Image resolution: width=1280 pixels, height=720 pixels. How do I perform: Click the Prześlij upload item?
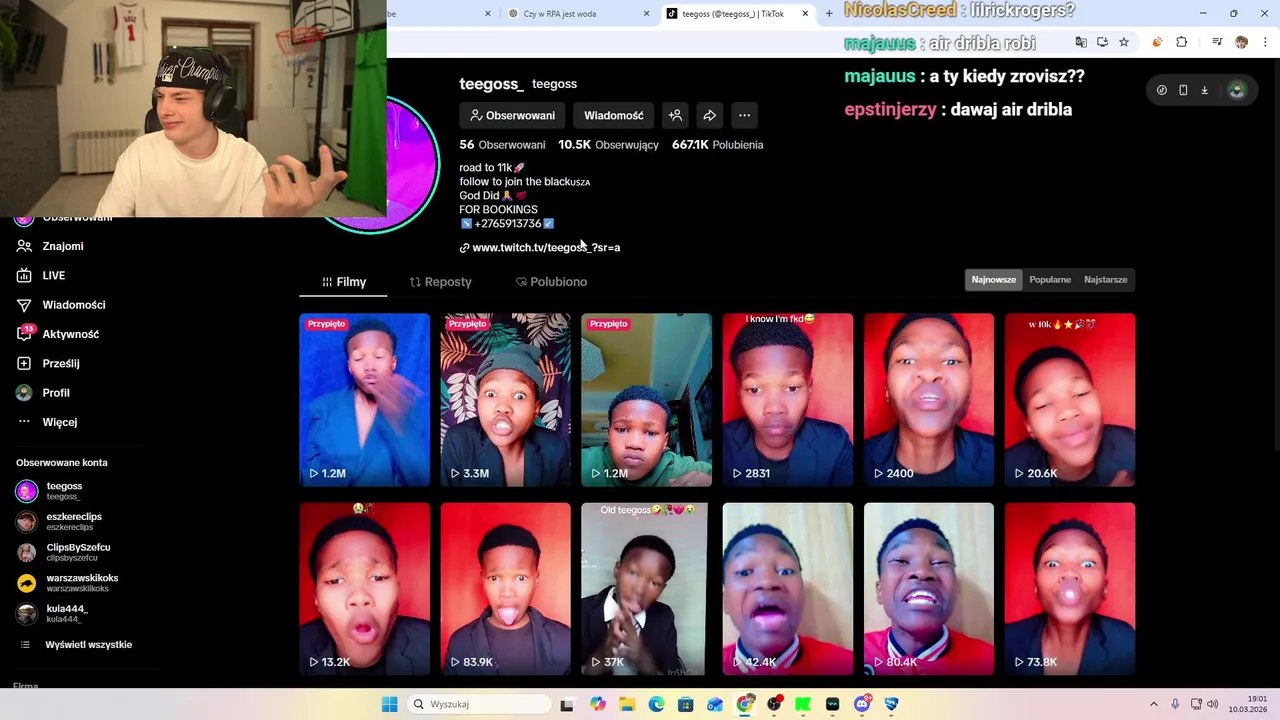pos(60,363)
